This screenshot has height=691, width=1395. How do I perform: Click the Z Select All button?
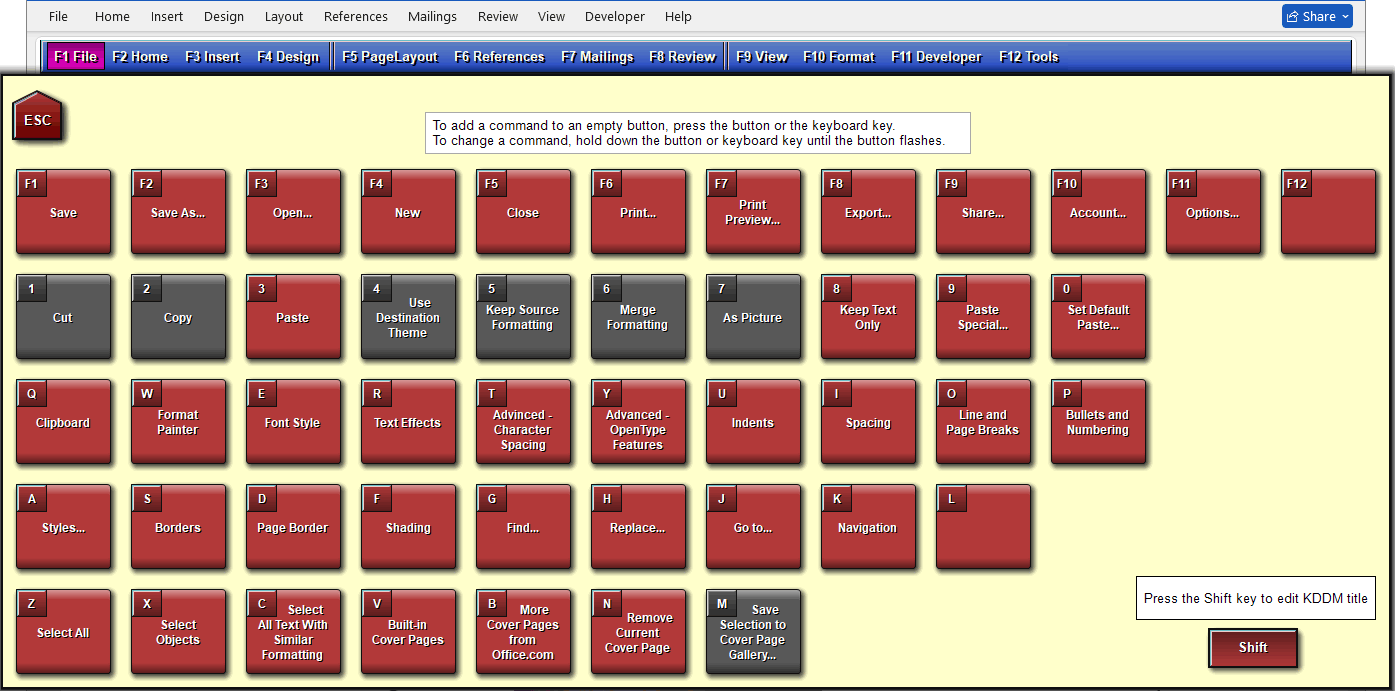coord(63,632)
